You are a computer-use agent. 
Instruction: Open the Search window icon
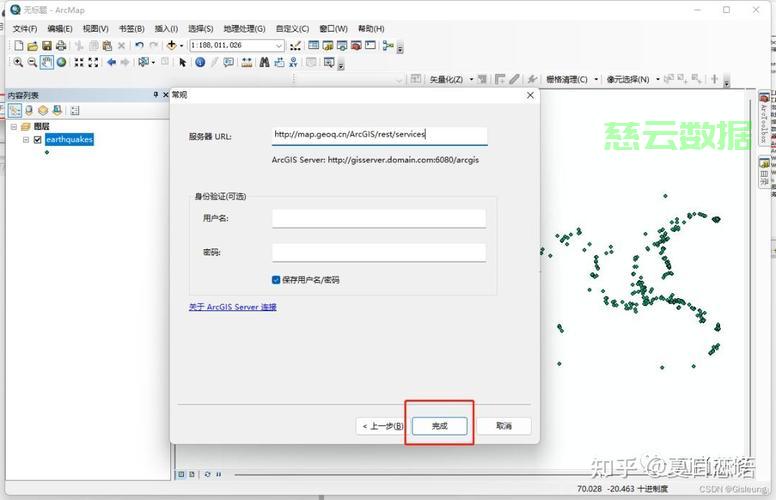342,46
